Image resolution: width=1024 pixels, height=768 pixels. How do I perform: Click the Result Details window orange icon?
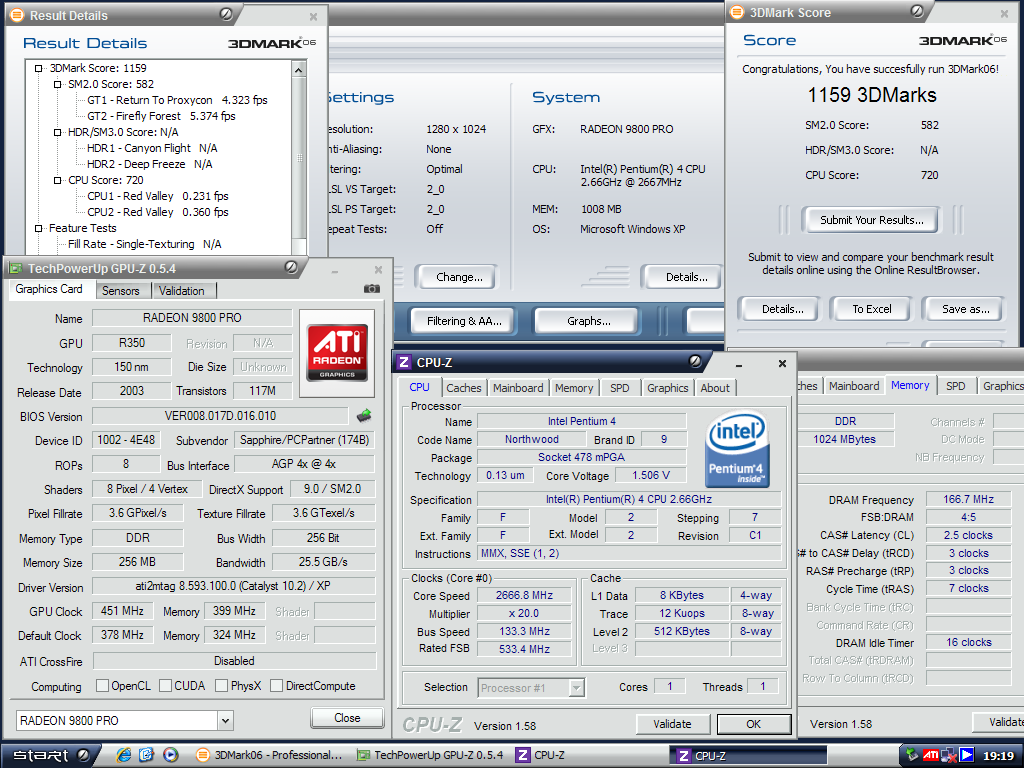click(x=18, y=15)
